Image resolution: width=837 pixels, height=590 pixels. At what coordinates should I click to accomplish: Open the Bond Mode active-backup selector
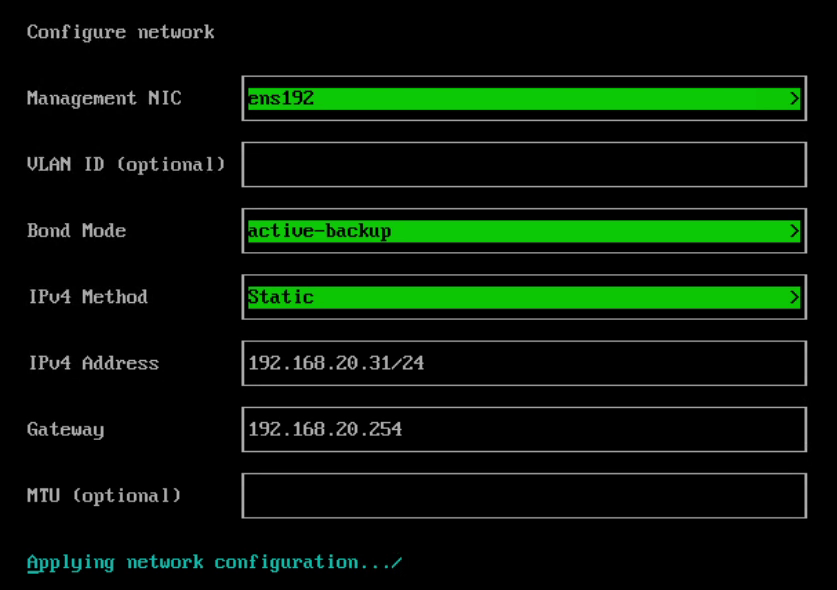click(524, 231)
